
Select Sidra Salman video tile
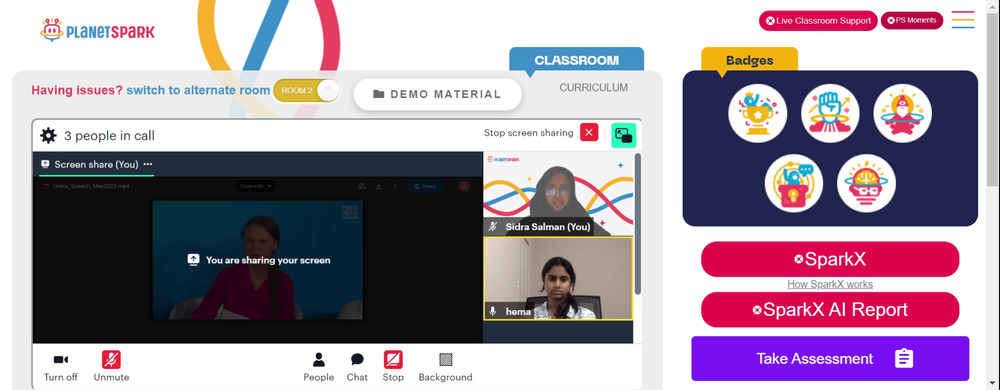tap(557, 194)
